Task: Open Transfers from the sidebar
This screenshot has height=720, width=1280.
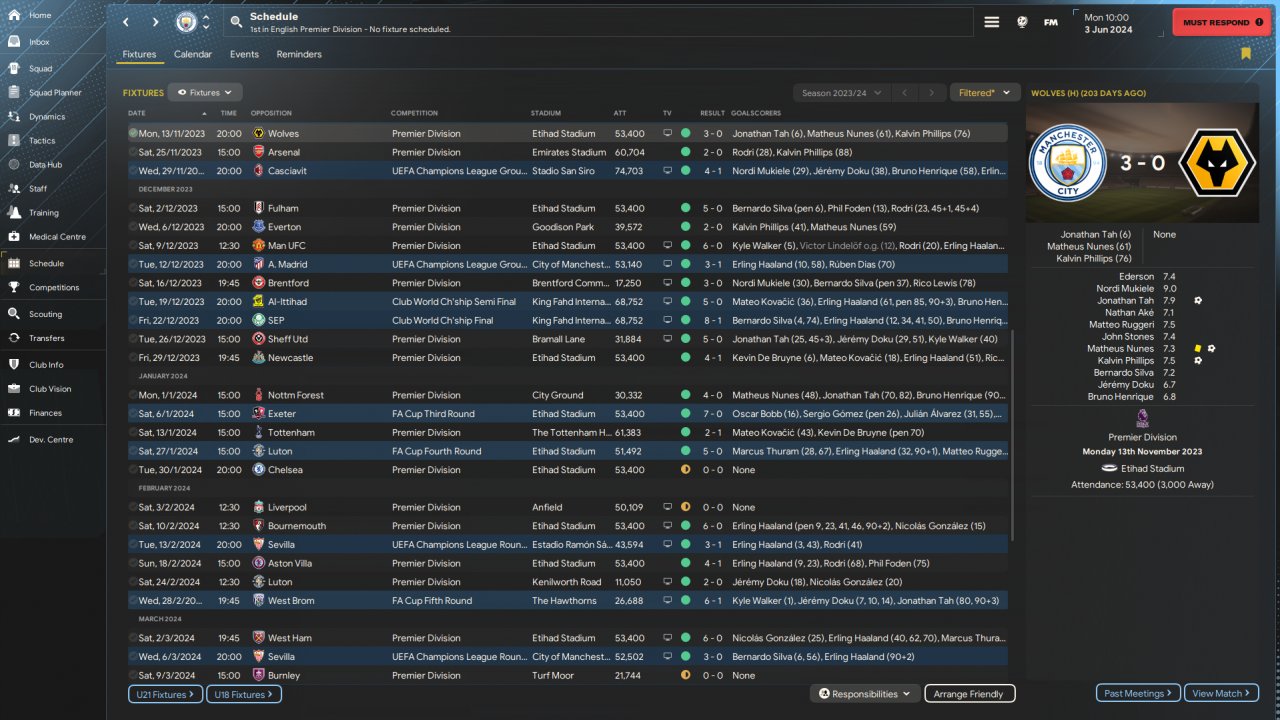Action: 47,338
